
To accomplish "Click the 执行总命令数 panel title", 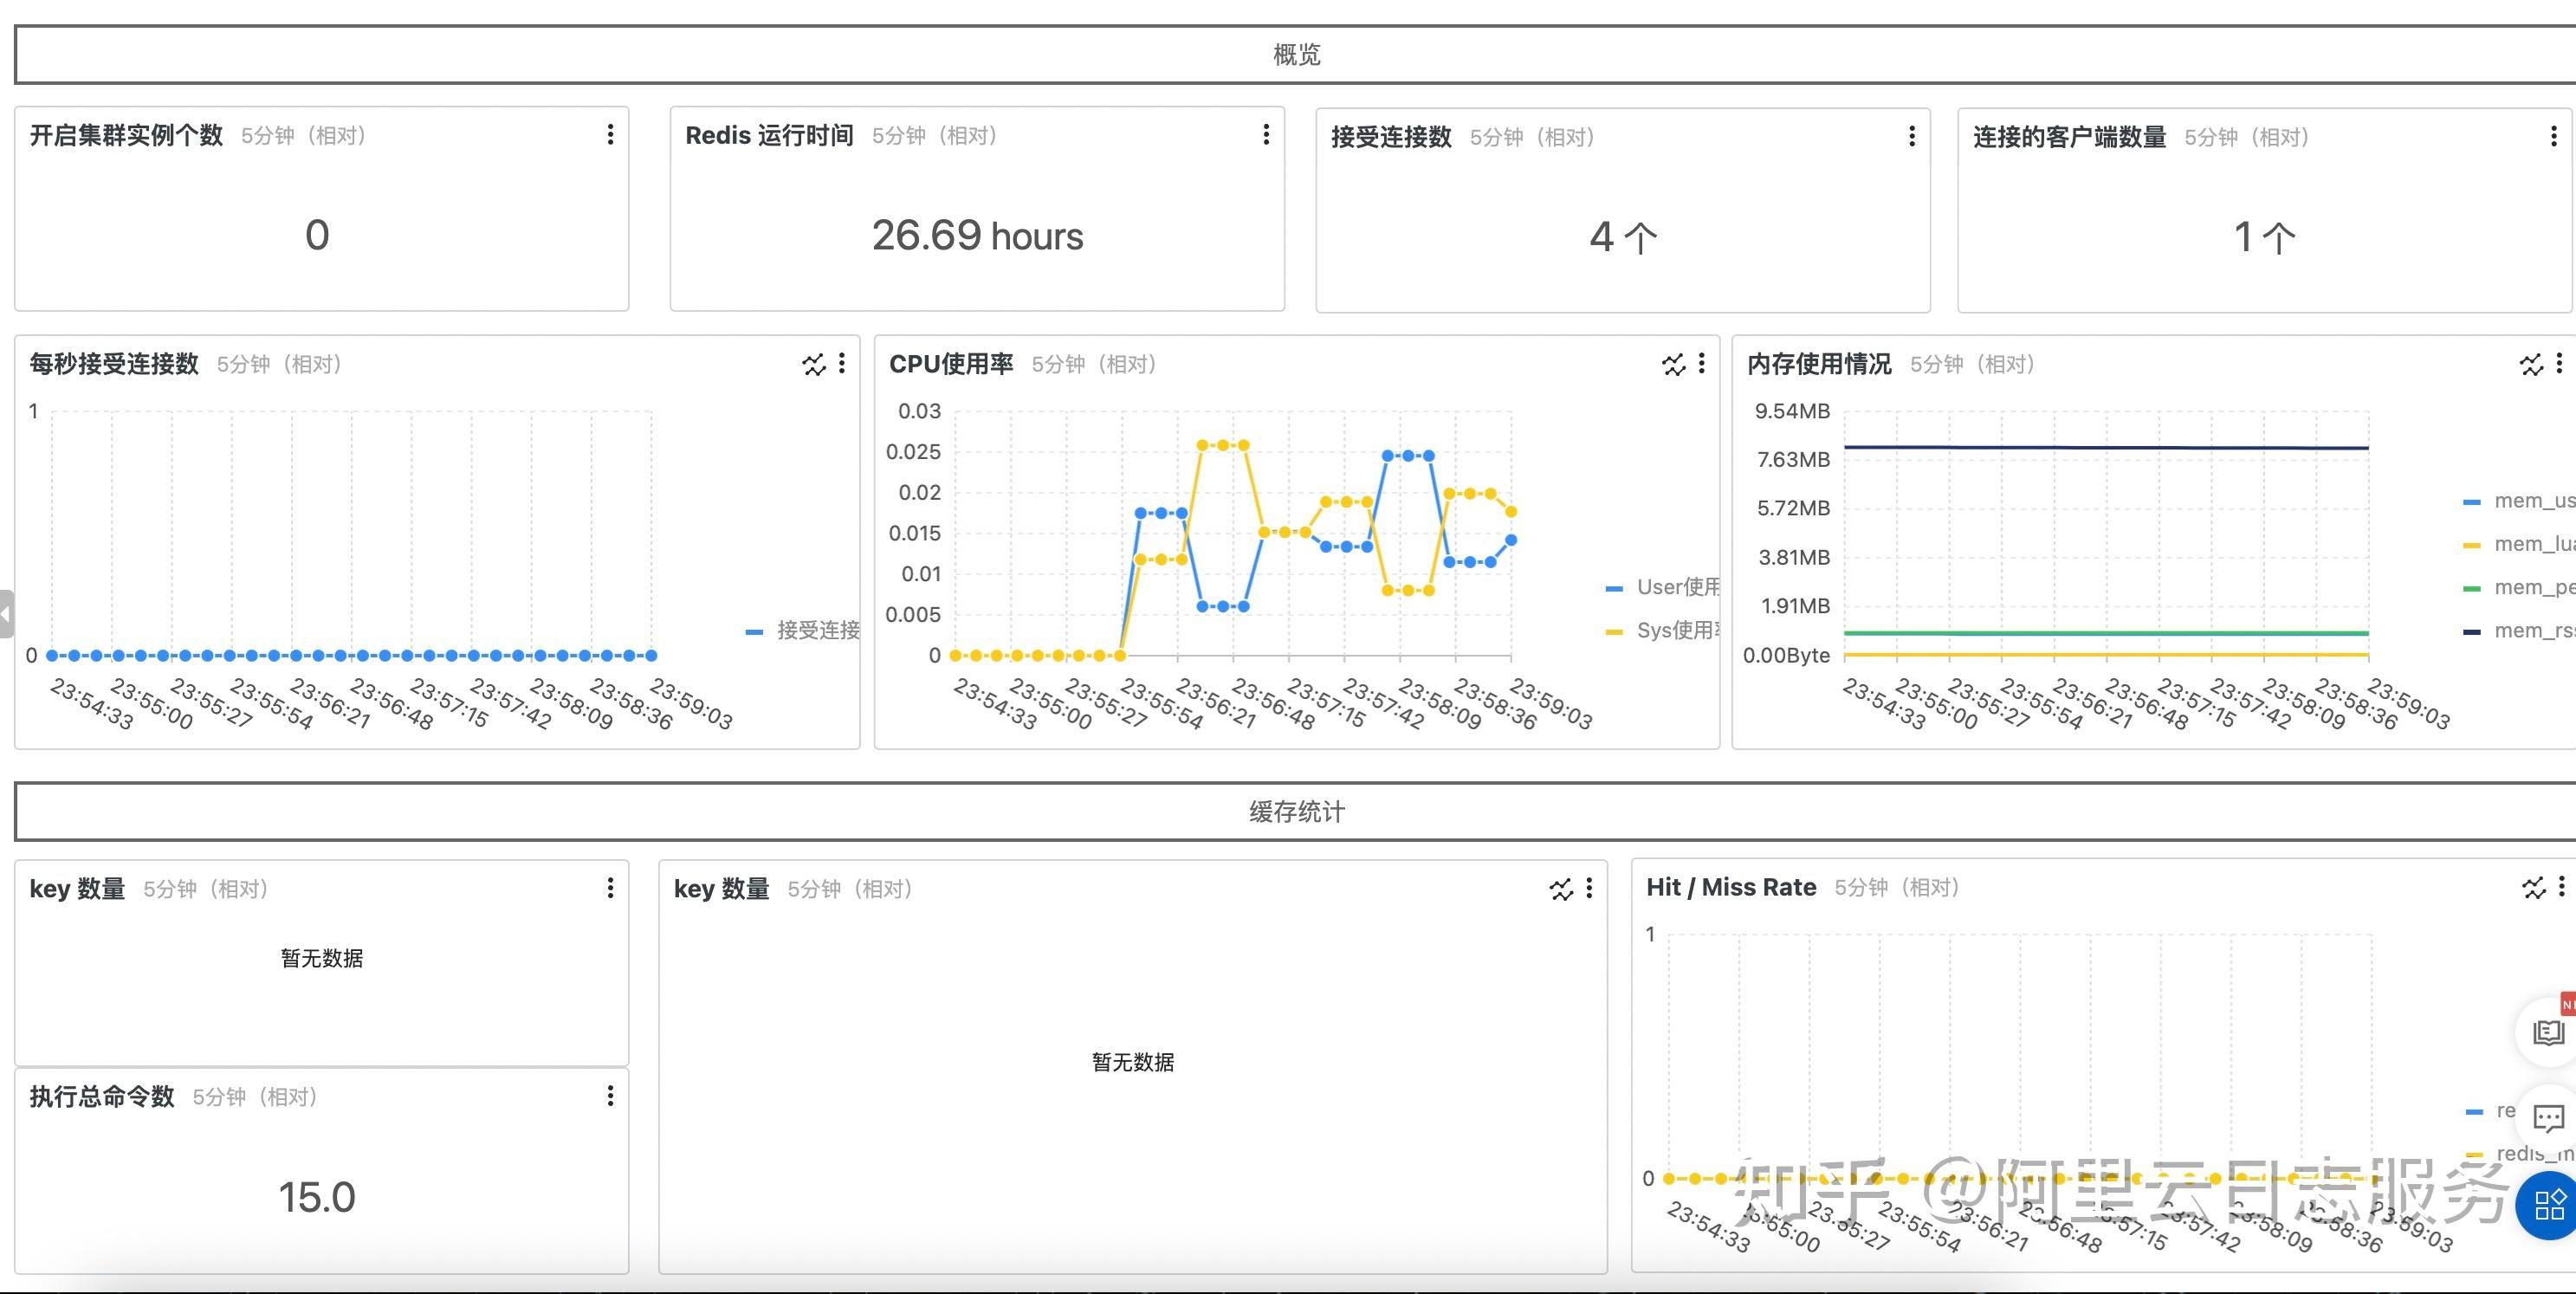I will click(102, 1096).
